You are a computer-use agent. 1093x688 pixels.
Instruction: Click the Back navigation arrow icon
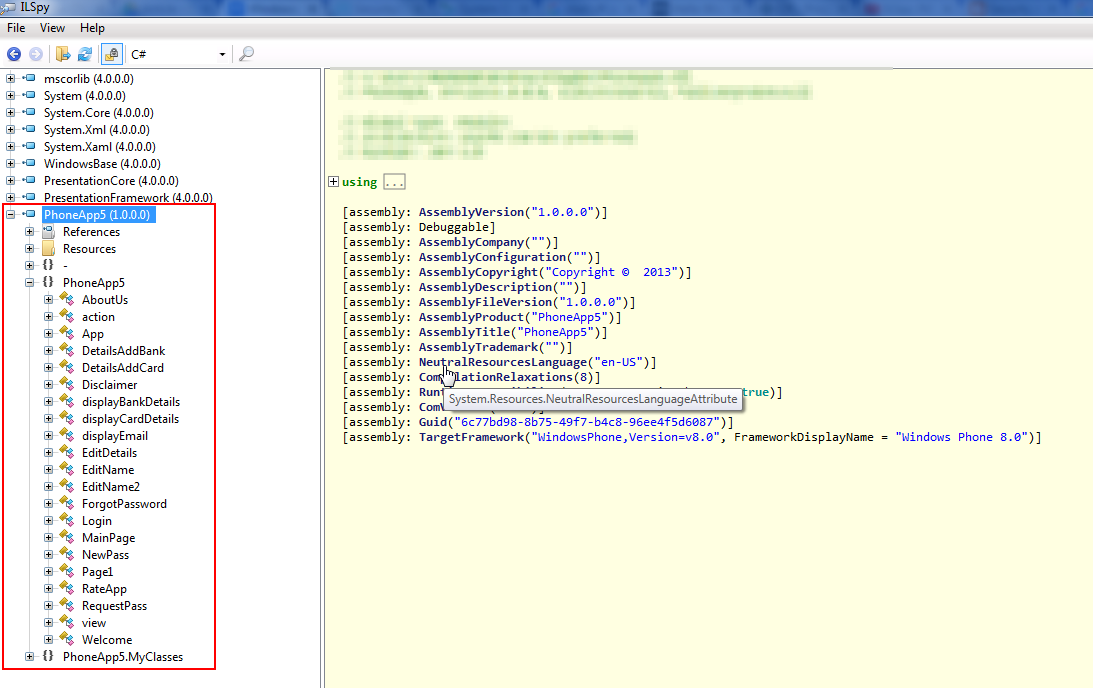point(14,54)
